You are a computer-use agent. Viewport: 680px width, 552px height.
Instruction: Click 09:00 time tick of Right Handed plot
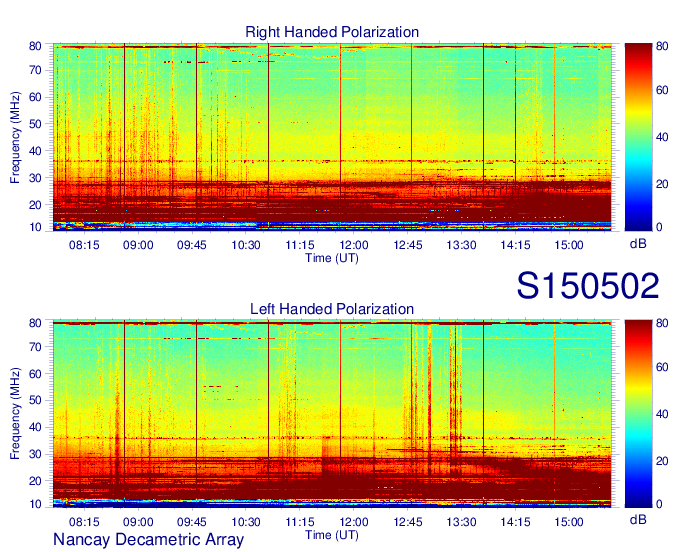pos(138,245)
